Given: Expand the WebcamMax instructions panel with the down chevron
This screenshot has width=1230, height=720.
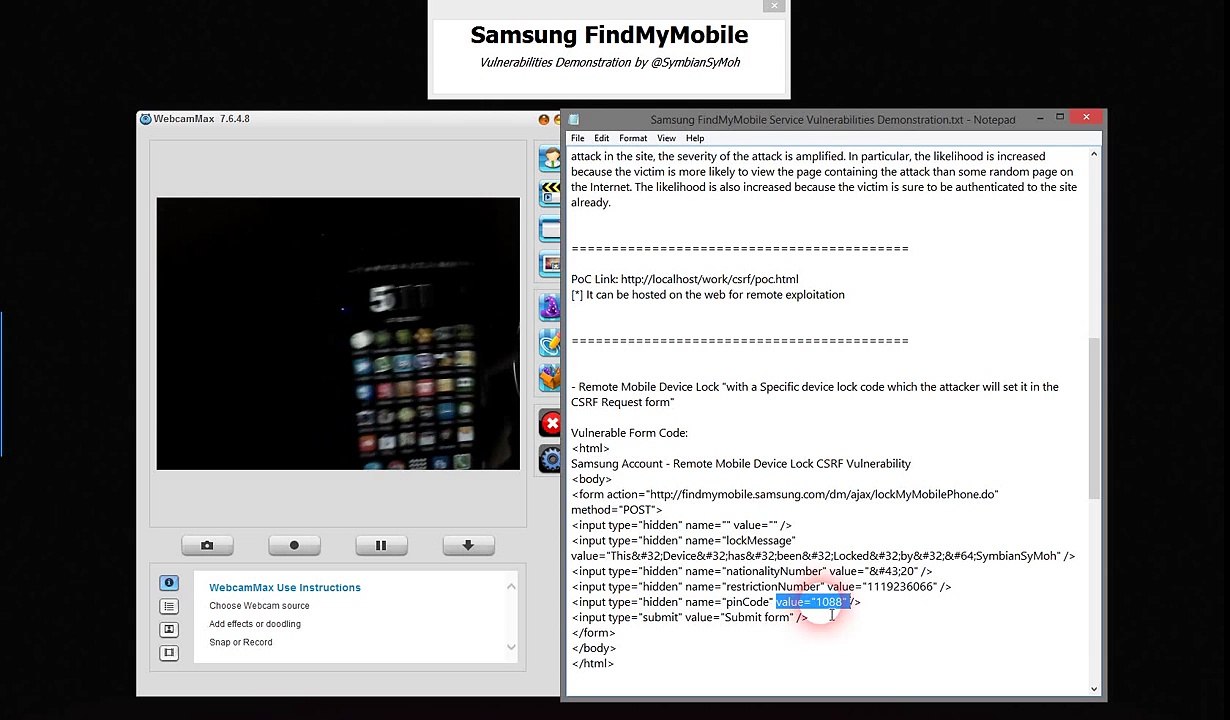Looking at the screenshot, I should [x=511, y=647].
